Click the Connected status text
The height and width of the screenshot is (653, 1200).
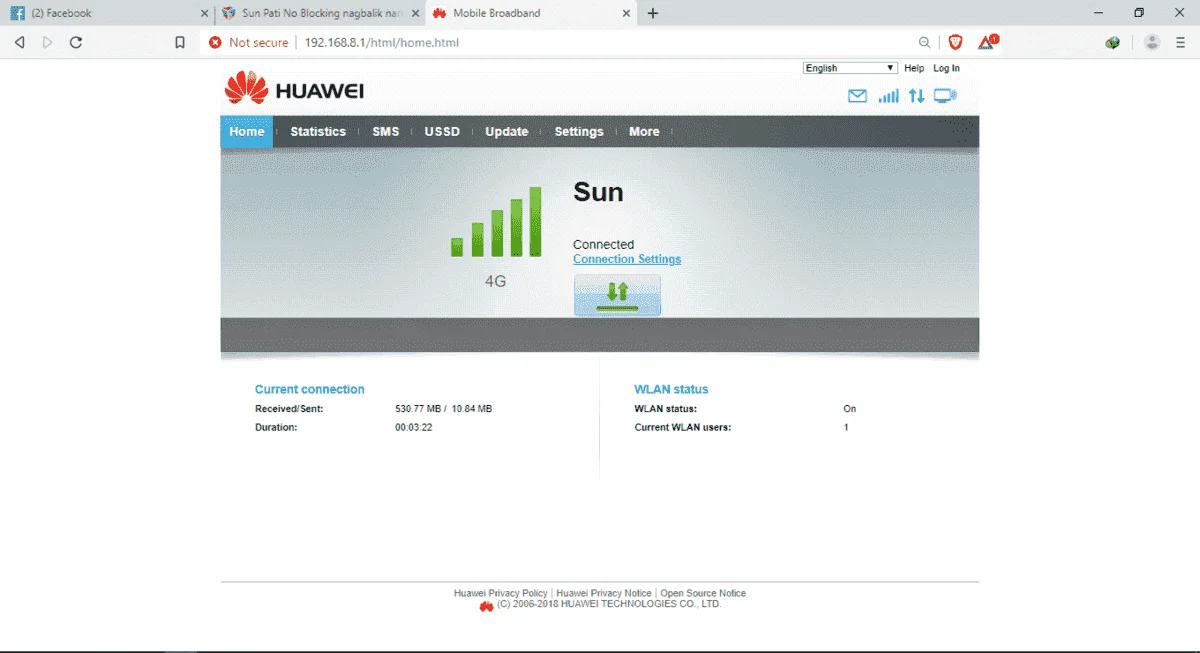point(603,244)
